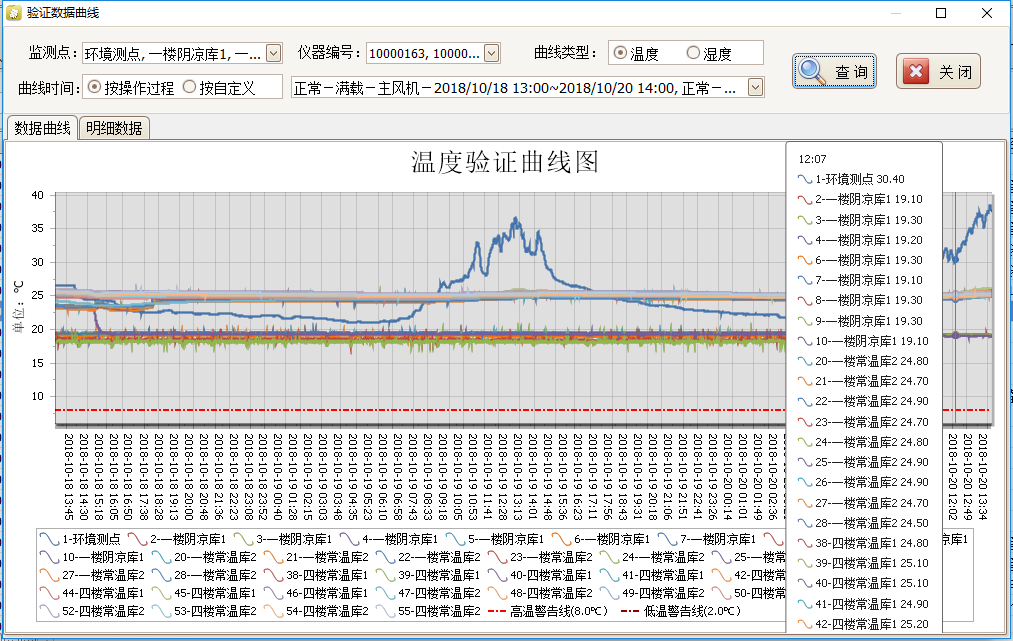Click the legend curve marker for 20-一楼常温库2
The width and height of the screenshot is (1013, 641).
[161, 557]
